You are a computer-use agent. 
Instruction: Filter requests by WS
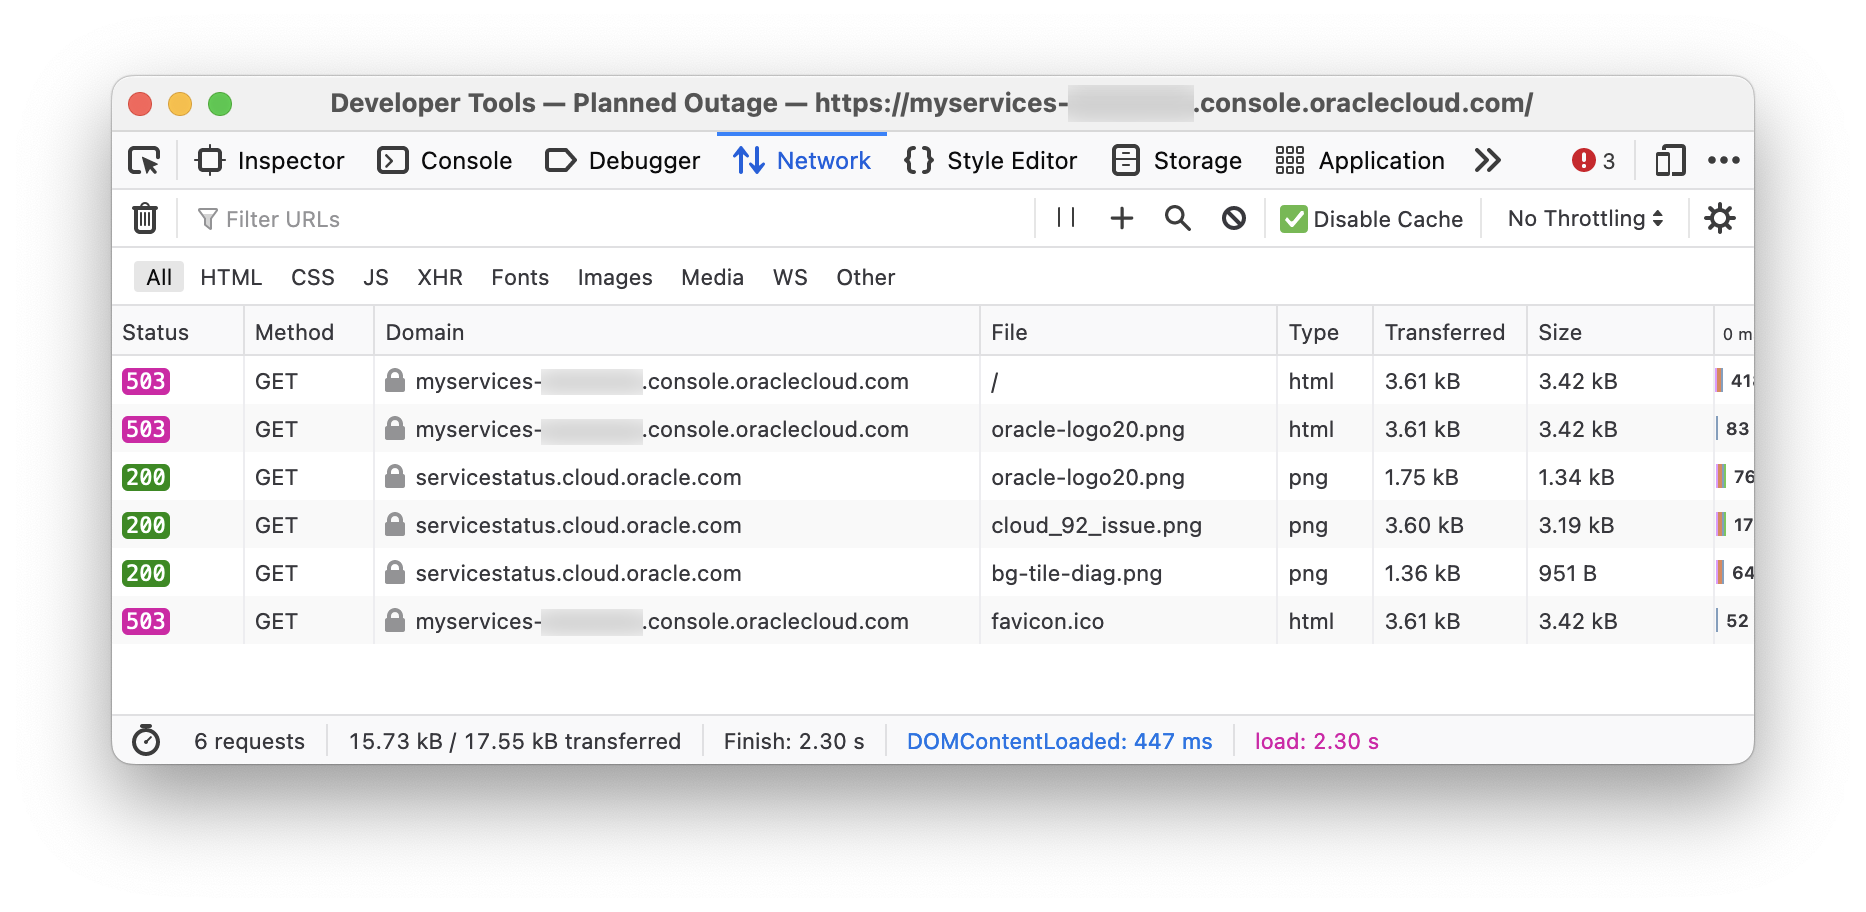tap(790, 277)
